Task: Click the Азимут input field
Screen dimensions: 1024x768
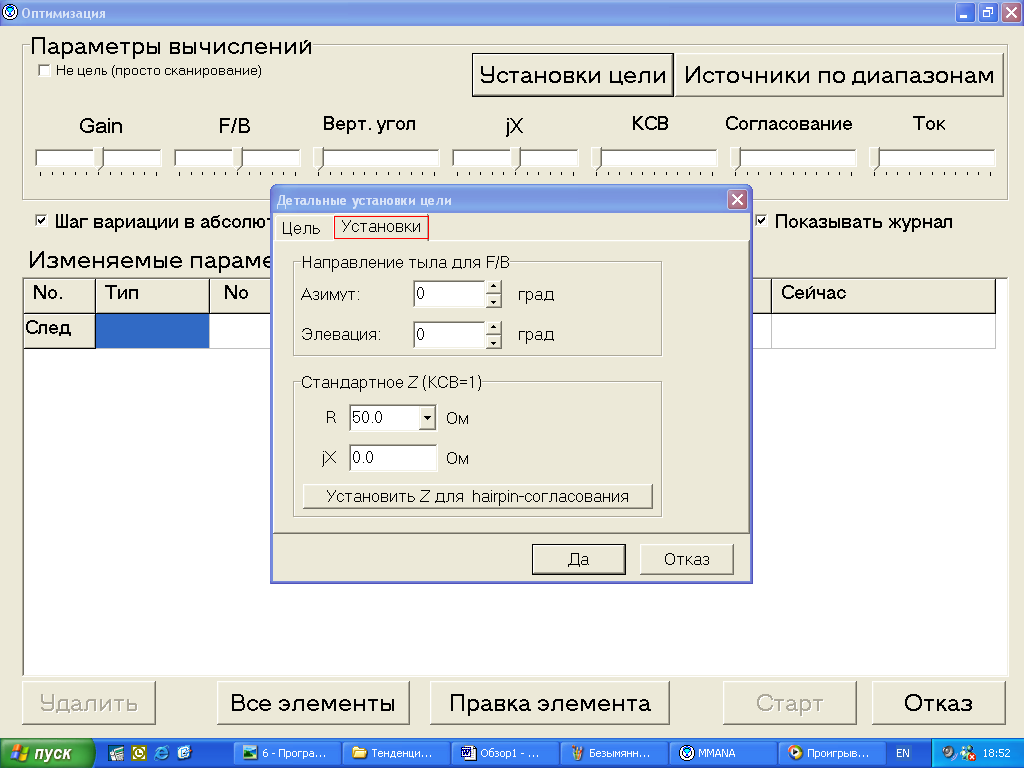Action: (449, 294)
